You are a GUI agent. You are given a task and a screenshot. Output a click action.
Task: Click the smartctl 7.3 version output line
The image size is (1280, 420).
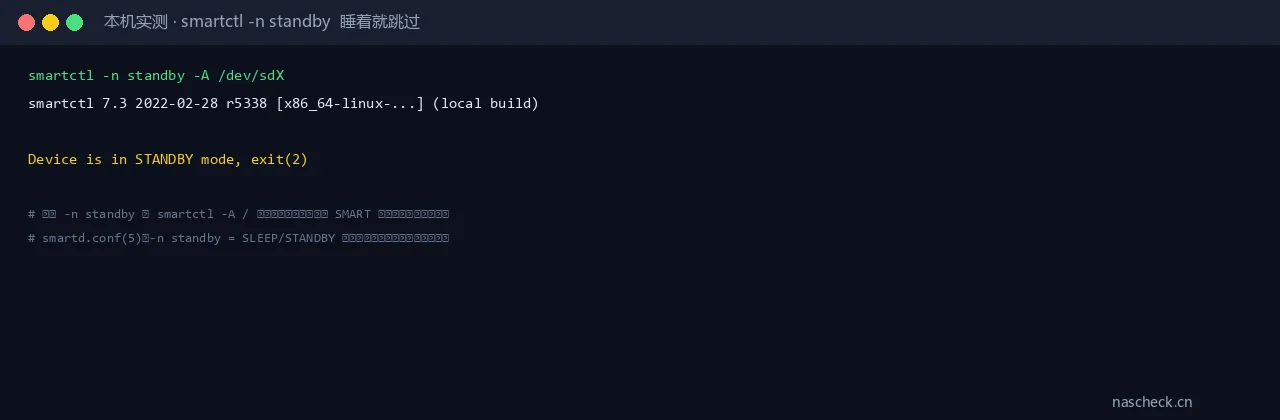point(283,104)
